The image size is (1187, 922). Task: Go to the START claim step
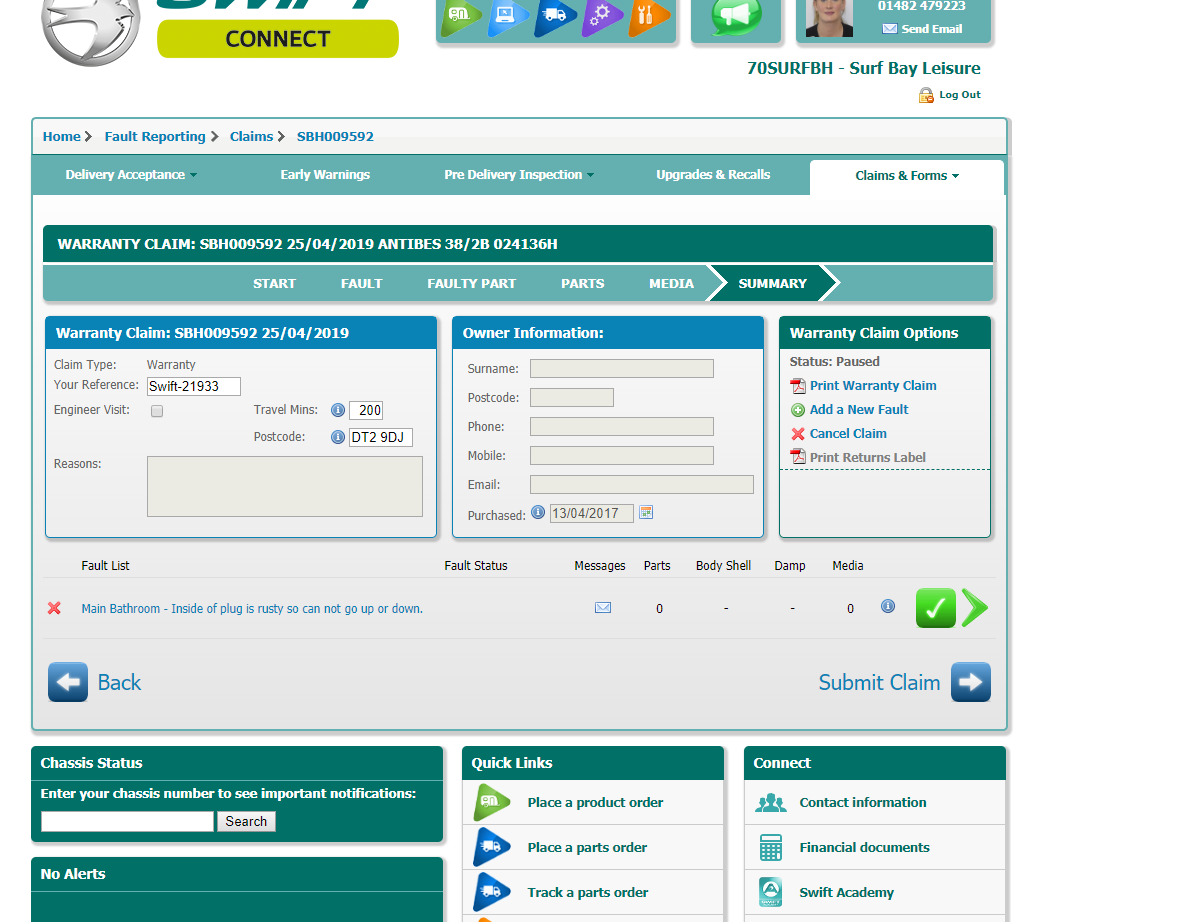pyautogui.click(x=274, y=283)
